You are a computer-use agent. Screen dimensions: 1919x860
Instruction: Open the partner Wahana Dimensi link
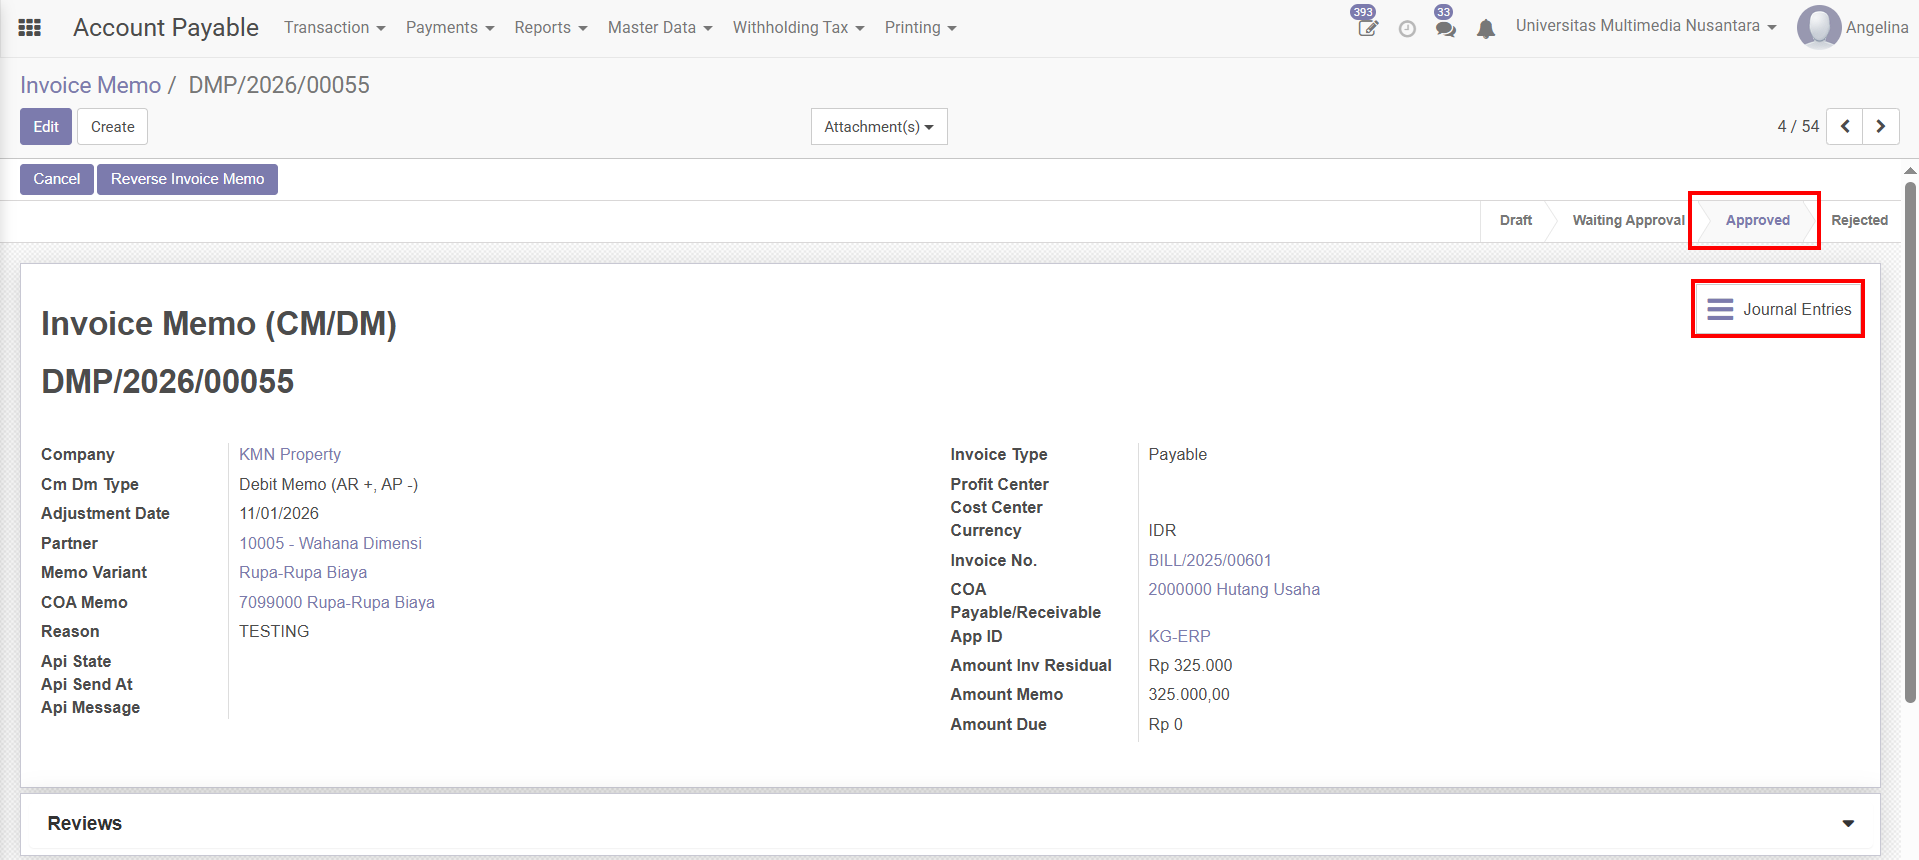330,543
